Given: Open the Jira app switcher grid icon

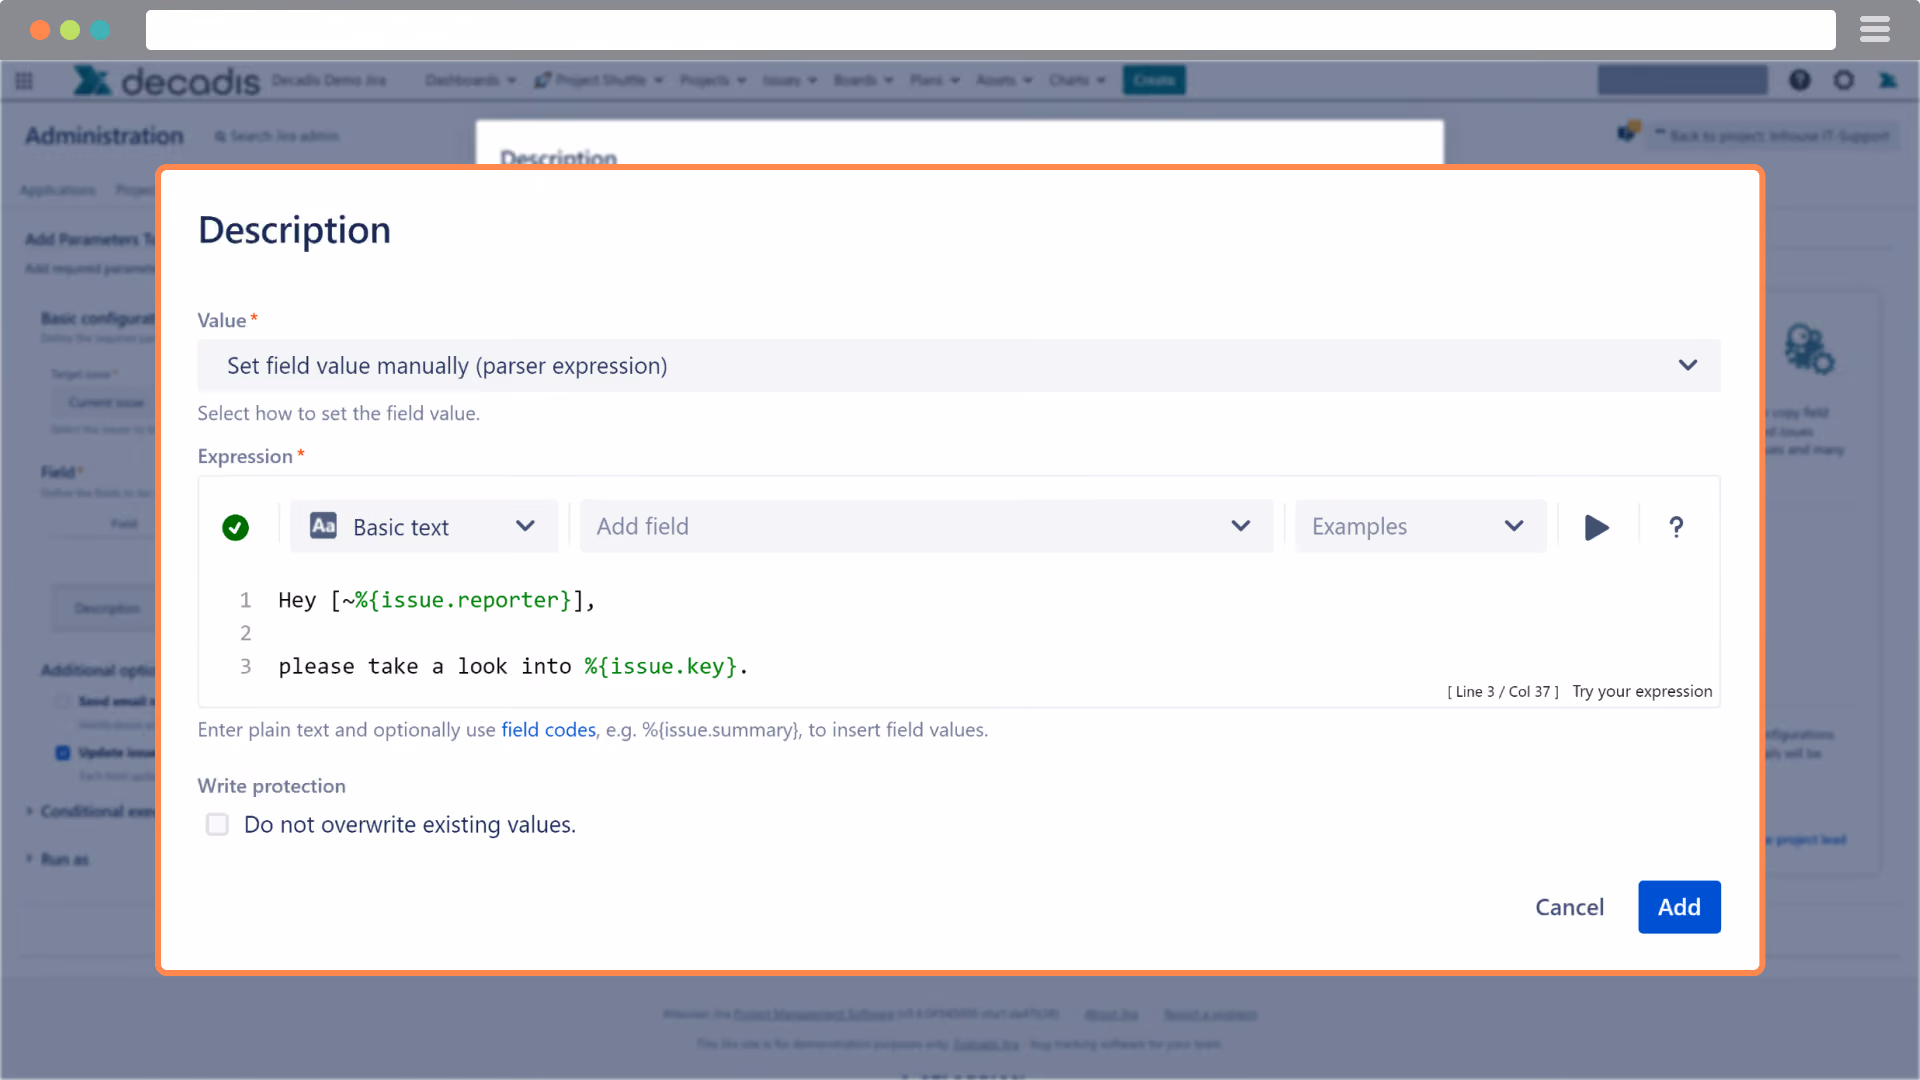Looking at the screenshot, I should click(x=24, y=81).
